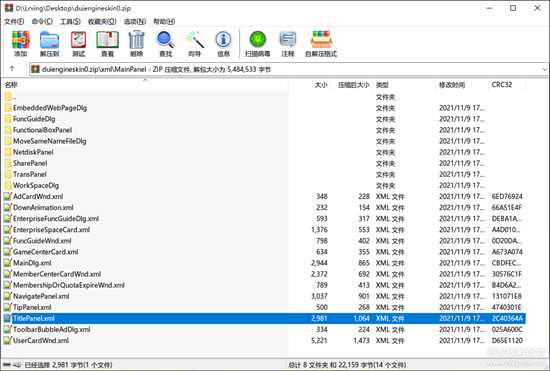This screenshot has width=550, height=371.
Task: Click the folder icon beside FuncGuideDlg
Action: pyautogui.click(x=8, y=119)
